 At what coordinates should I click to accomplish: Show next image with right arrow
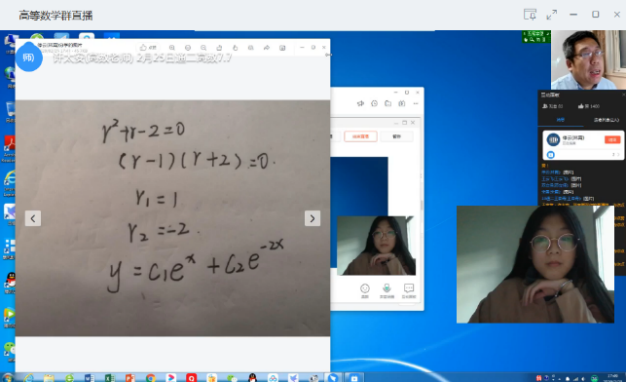[x=312, y=218]
